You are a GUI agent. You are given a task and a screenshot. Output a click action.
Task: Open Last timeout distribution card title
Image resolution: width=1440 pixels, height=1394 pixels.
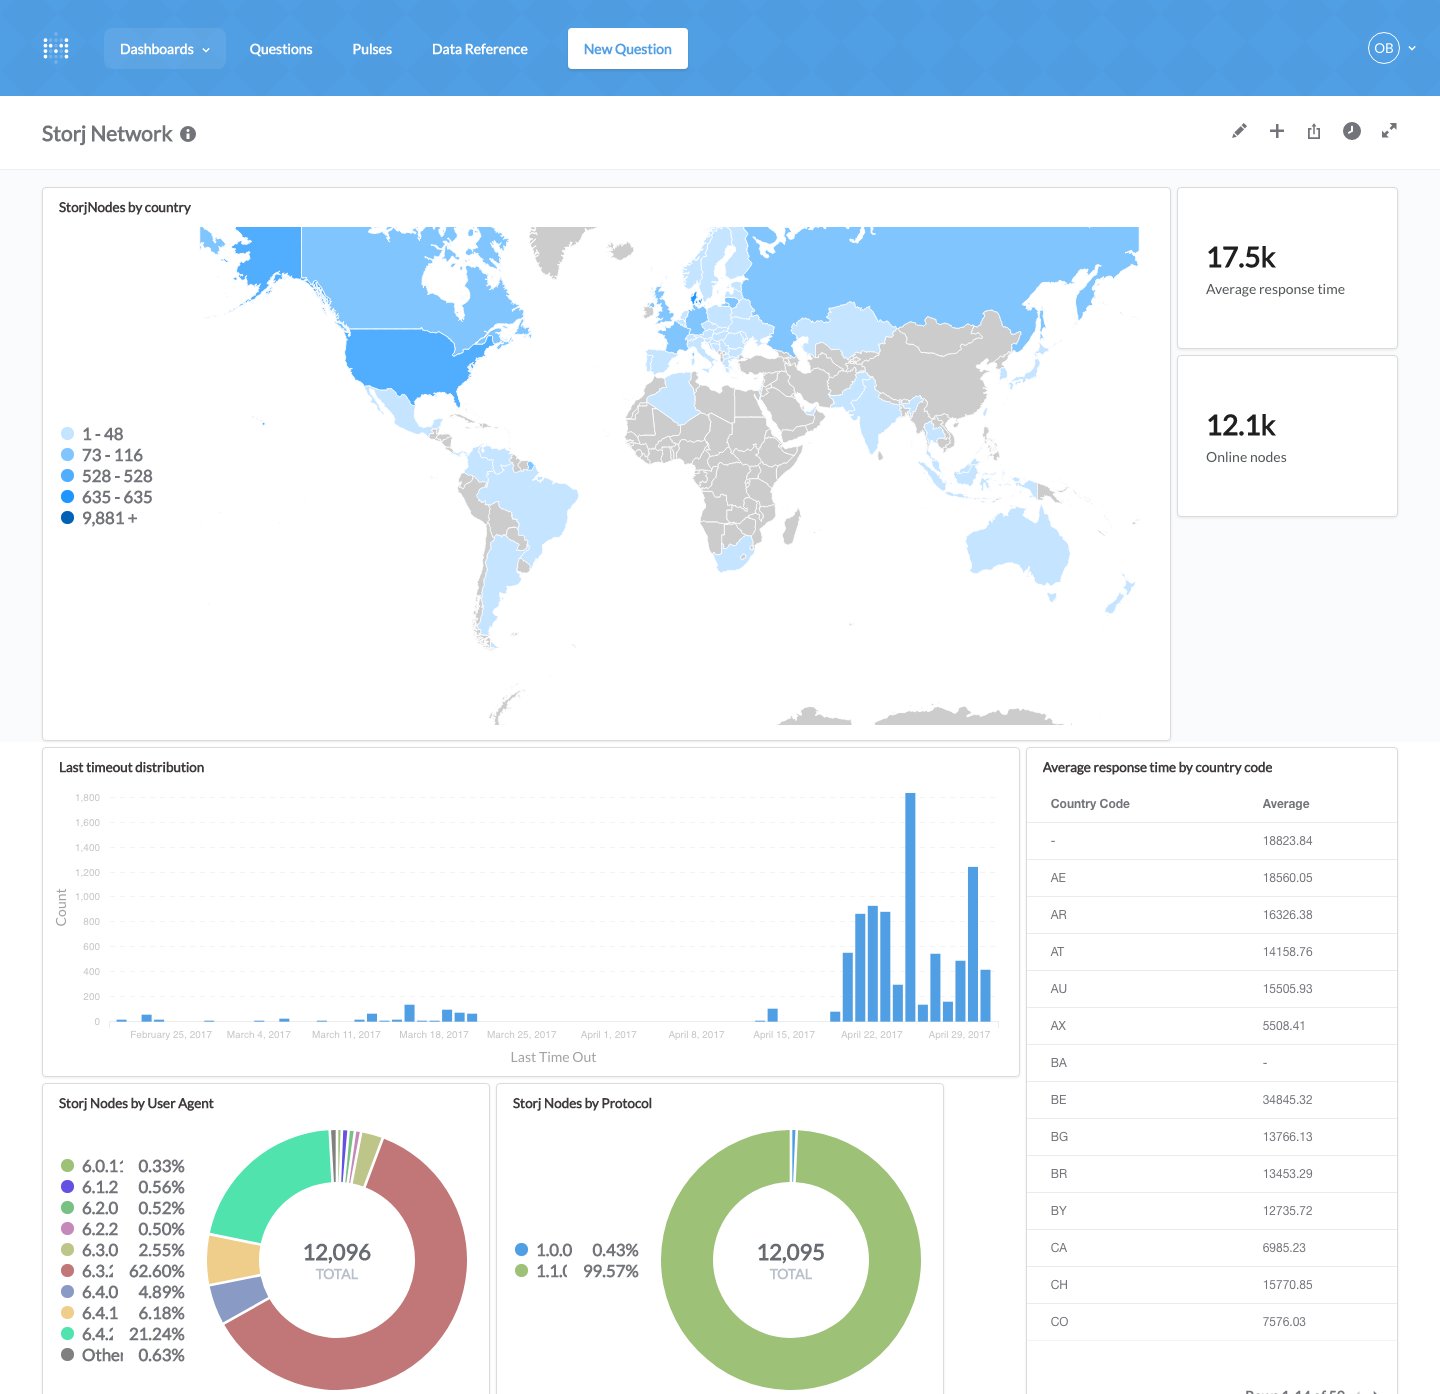pos(132,767)
